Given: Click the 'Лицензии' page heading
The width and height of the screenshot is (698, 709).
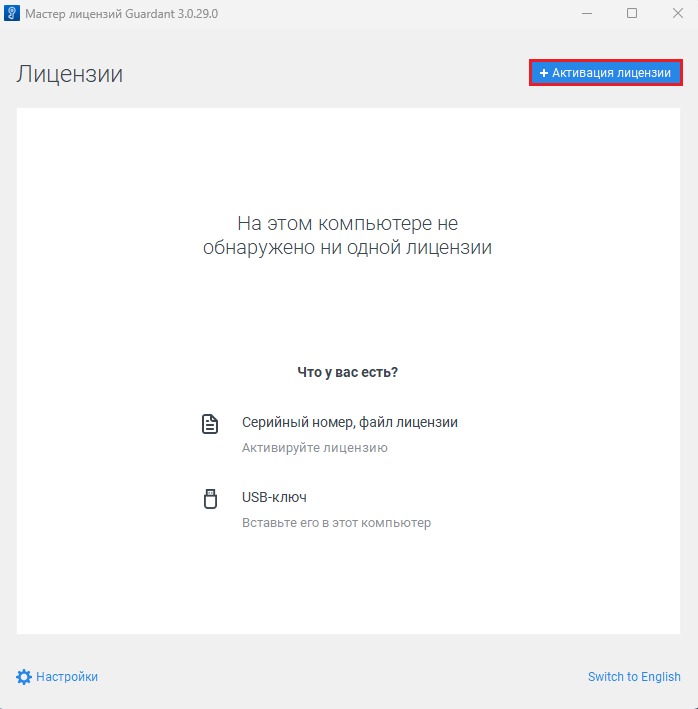Looking at the screenshot, I should [x=69, y=74].
